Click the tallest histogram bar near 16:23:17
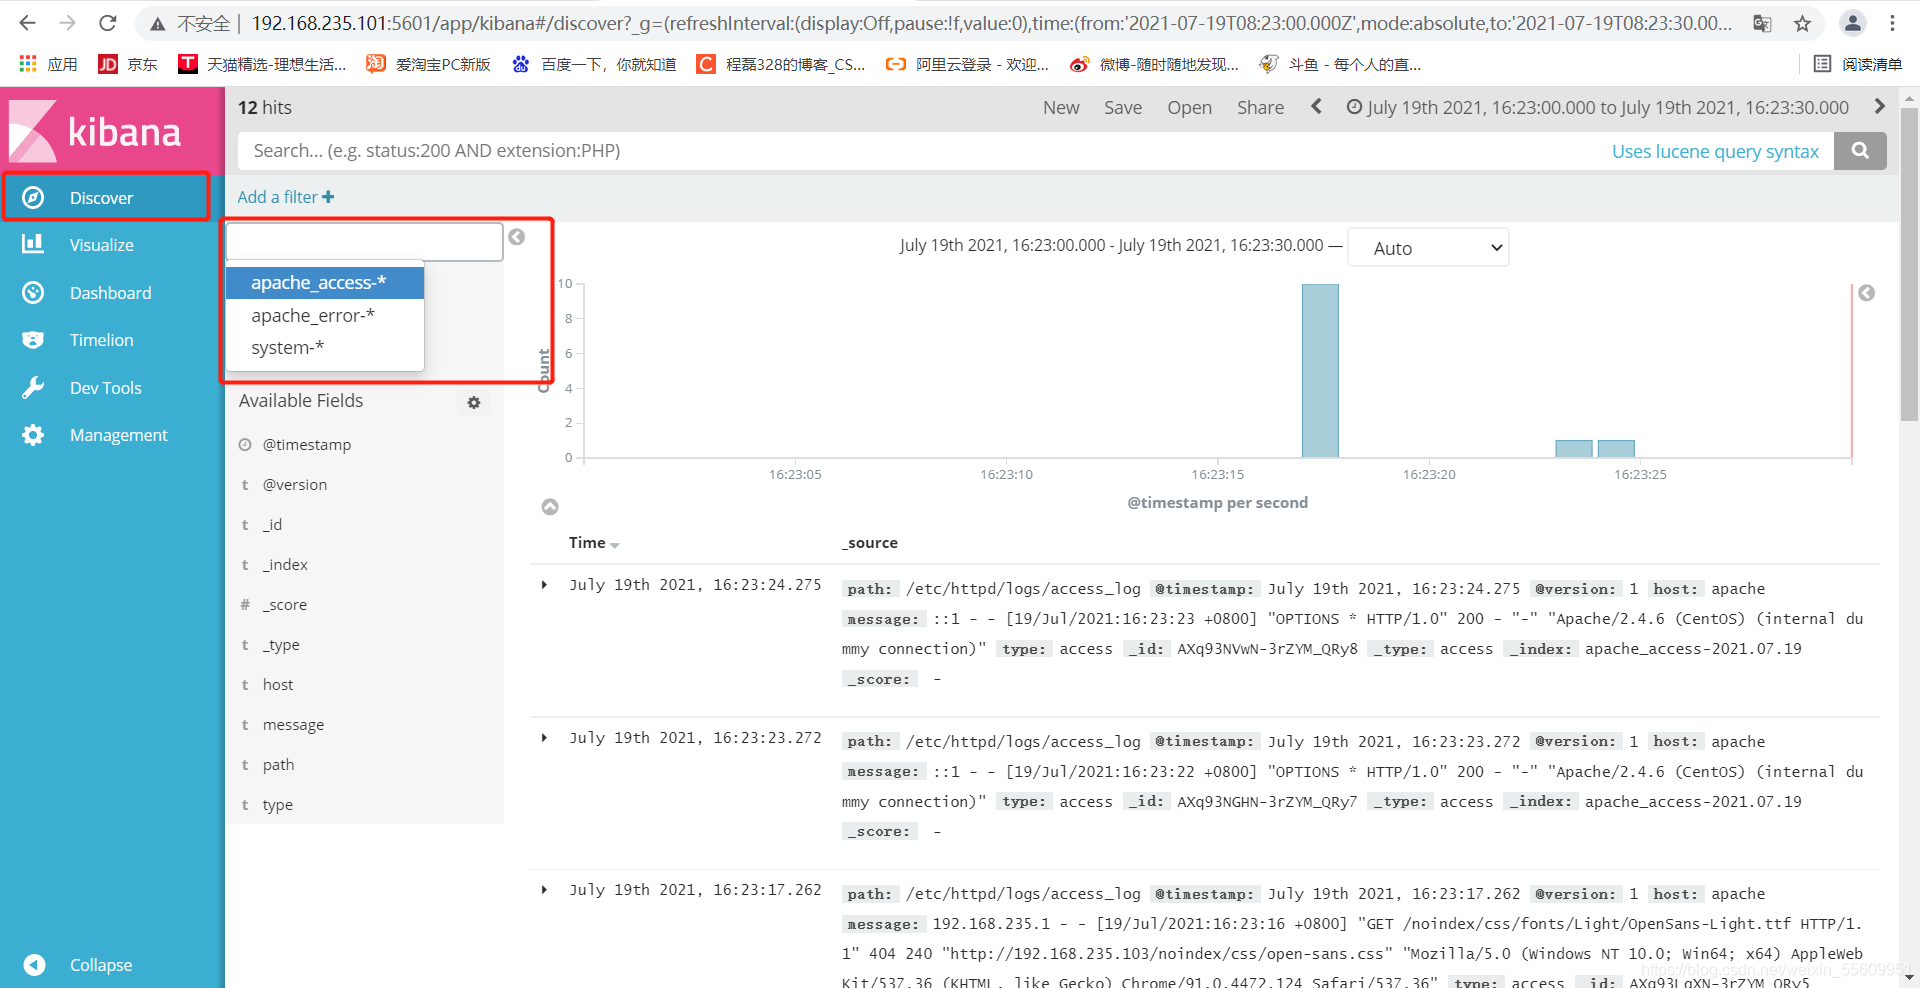 [1320, 371]
